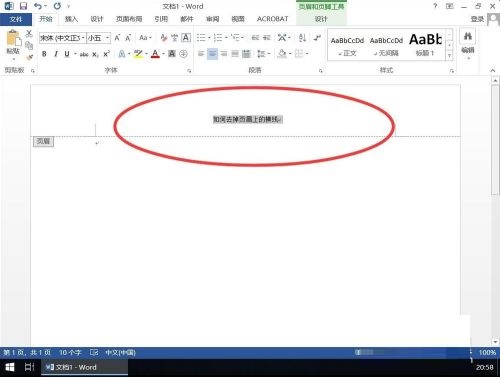Click the Character Border boxed A icon
The width and height of the screenshot is (500, 377).
coord(186,38)
